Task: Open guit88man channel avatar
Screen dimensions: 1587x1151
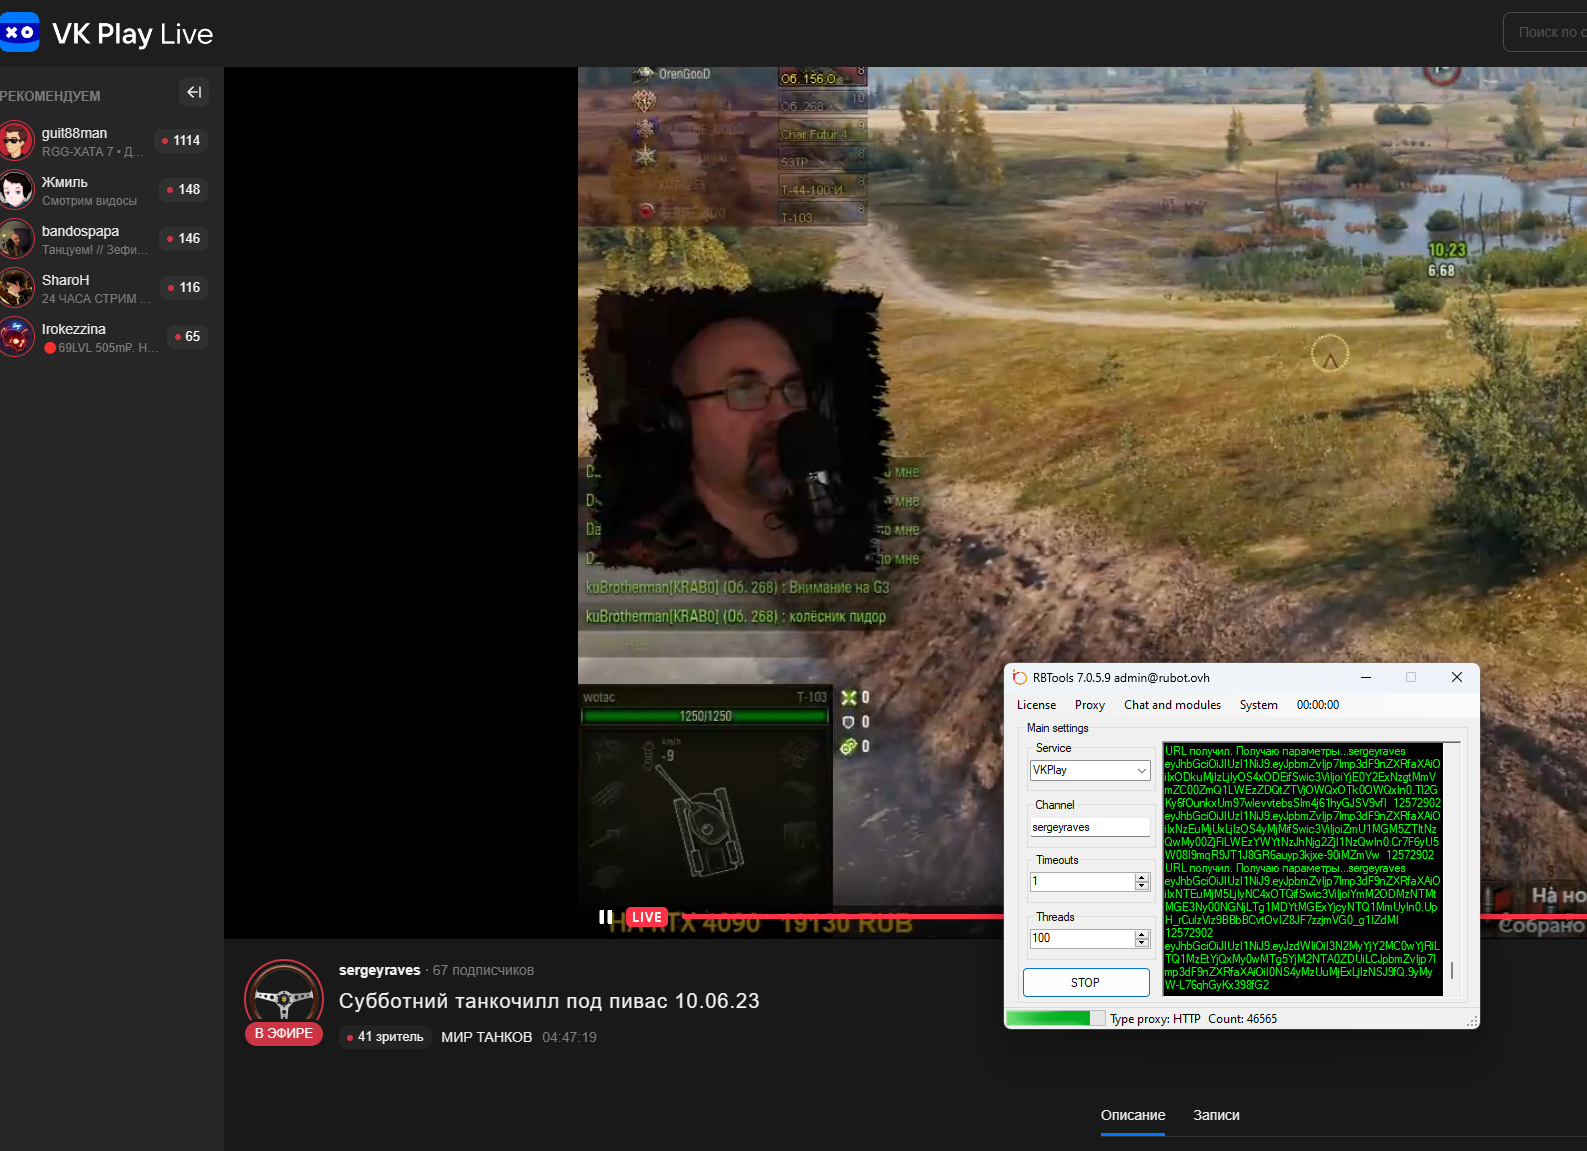Action: pos(17,141)
